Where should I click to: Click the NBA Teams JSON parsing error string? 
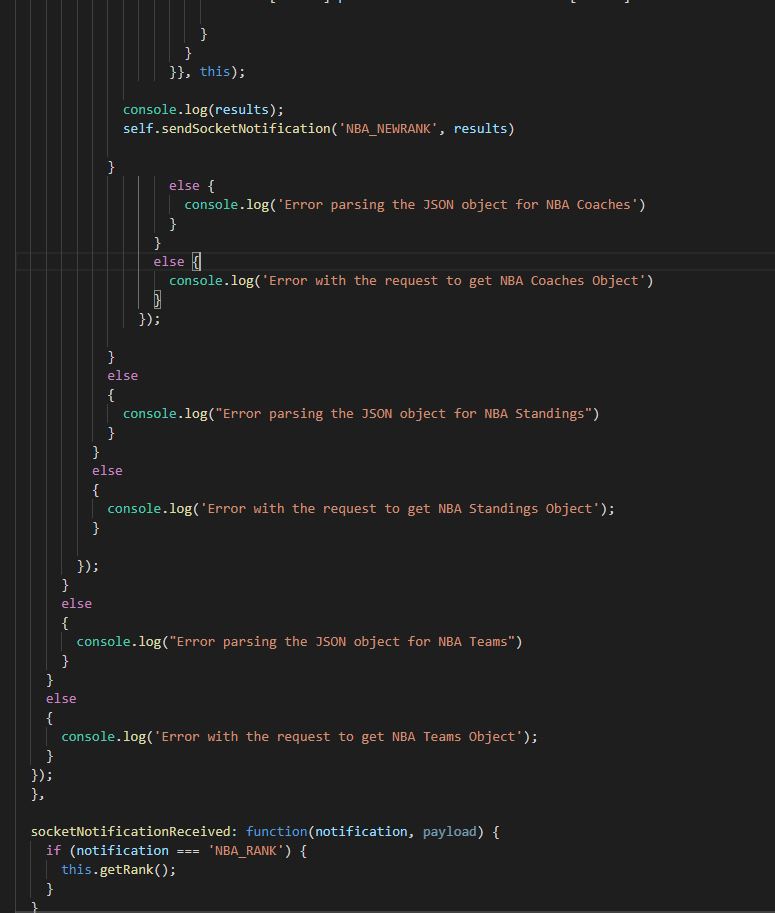point(345,642)
